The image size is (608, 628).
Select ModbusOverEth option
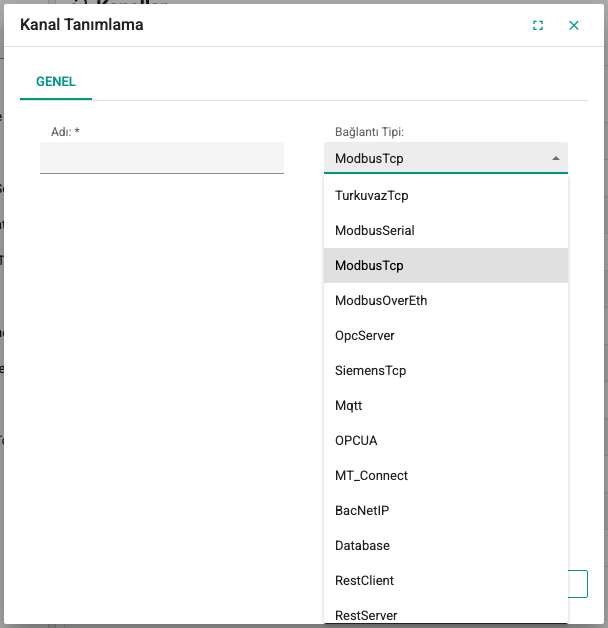pos(446,300)
